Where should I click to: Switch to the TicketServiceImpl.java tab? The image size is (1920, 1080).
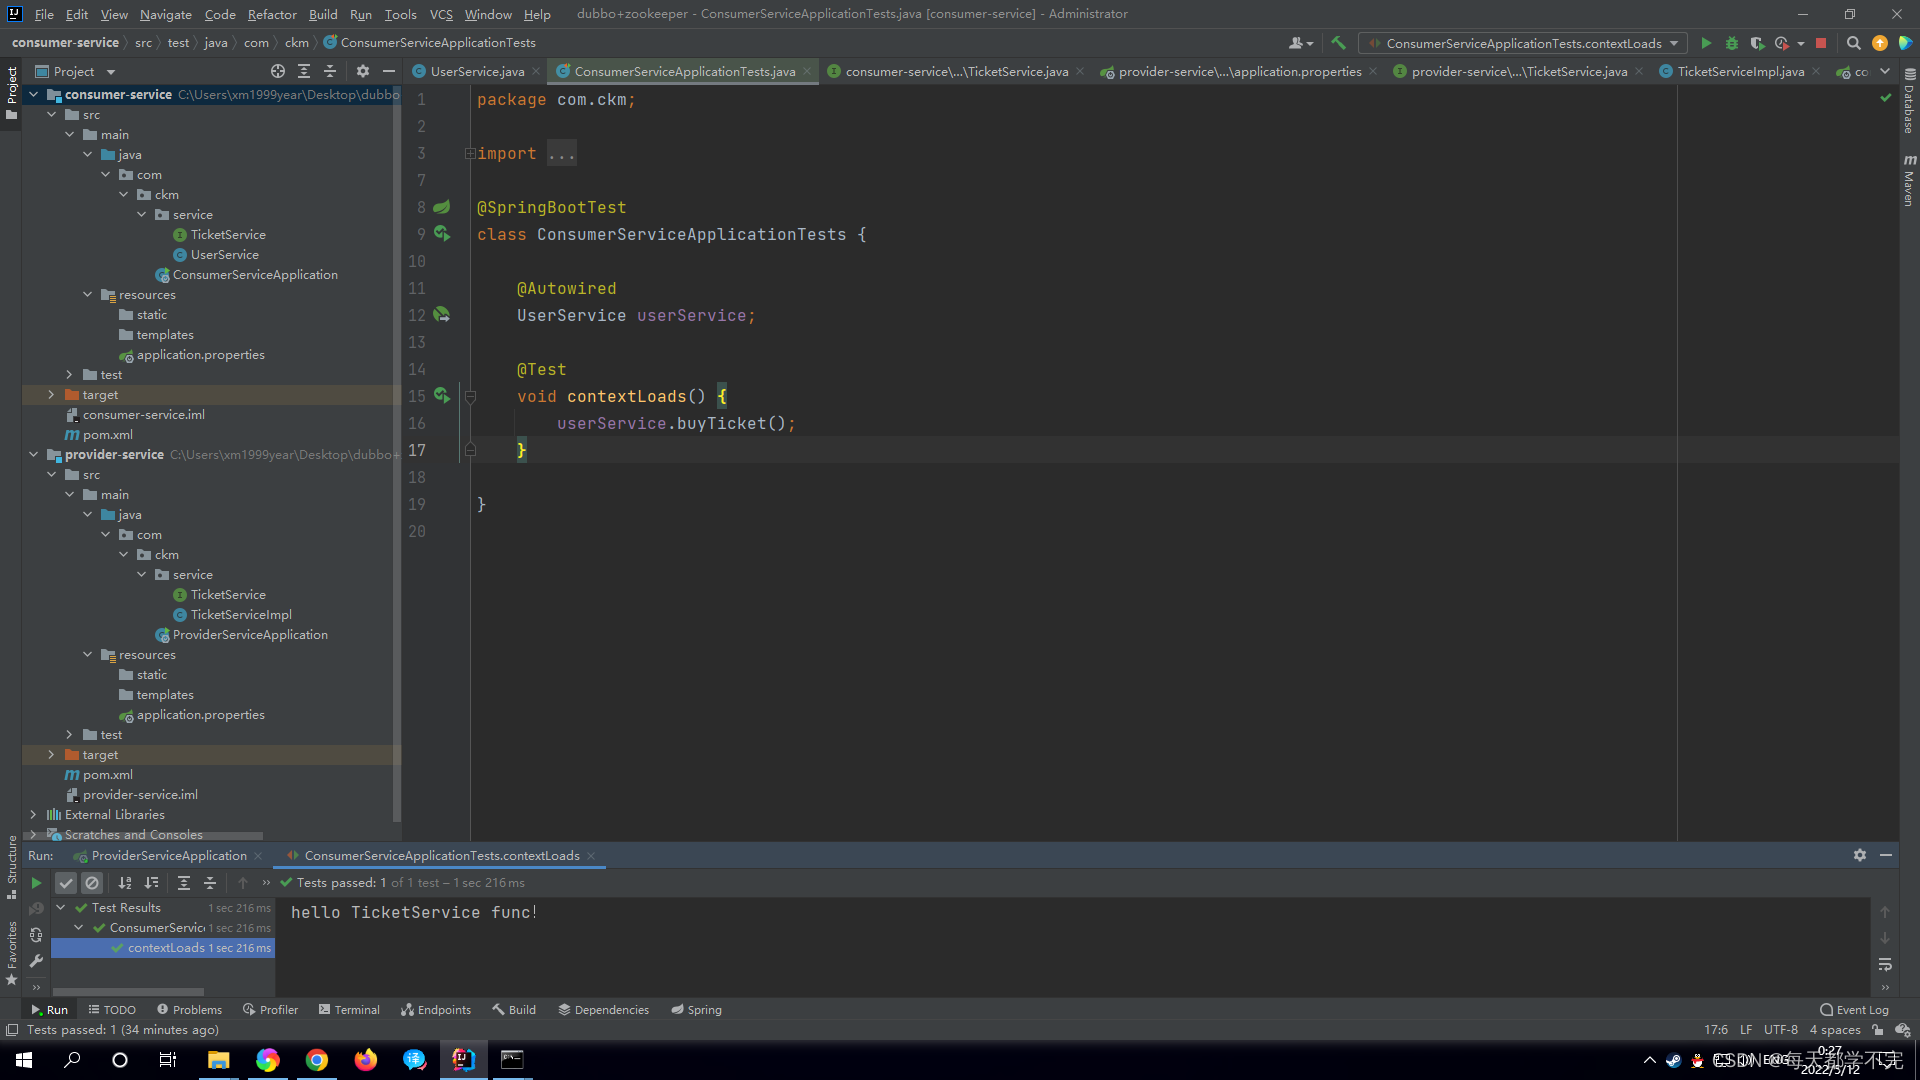coord(1740,71)
